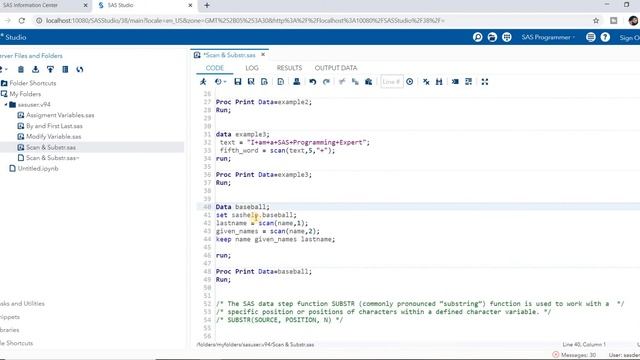Refresh the Server Files and Folders tree
The width and height of the screenshot is (640, 360).
80,69
